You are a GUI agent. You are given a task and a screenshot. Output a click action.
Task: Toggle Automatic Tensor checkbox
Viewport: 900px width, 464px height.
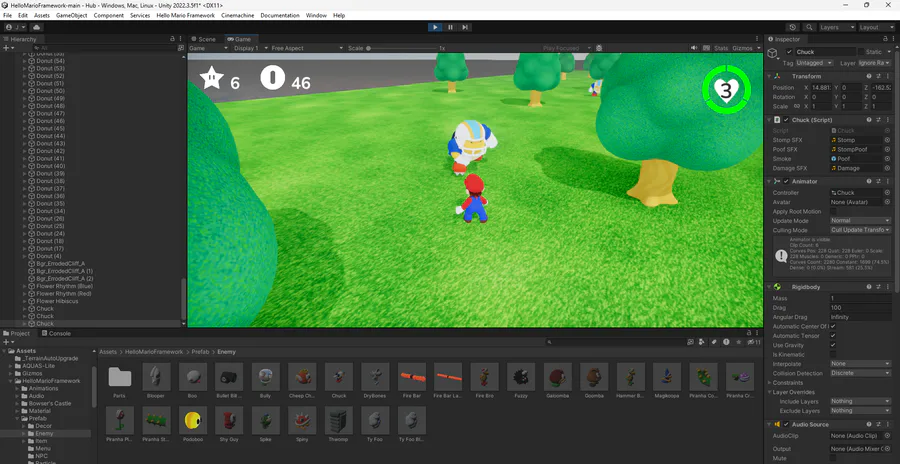(833, 335)
